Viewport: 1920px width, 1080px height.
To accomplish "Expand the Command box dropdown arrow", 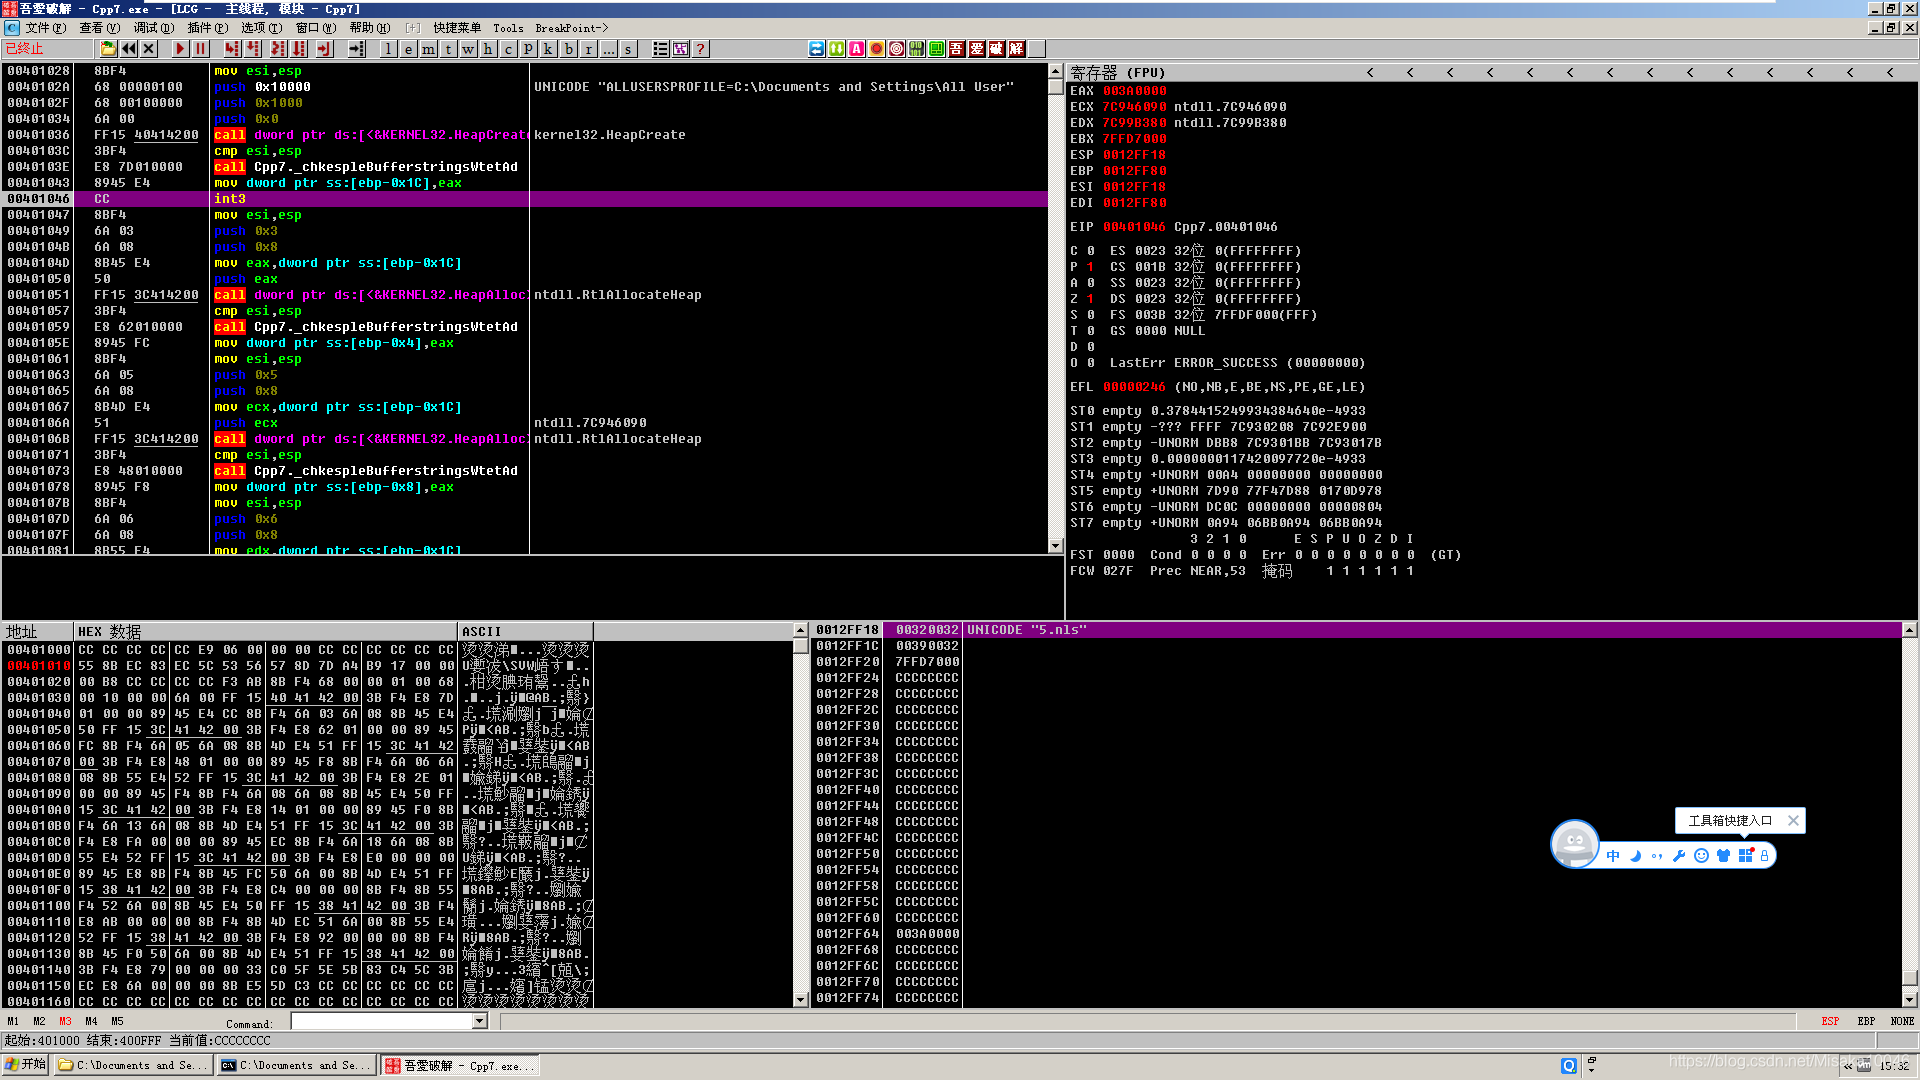I will 480,1021.
